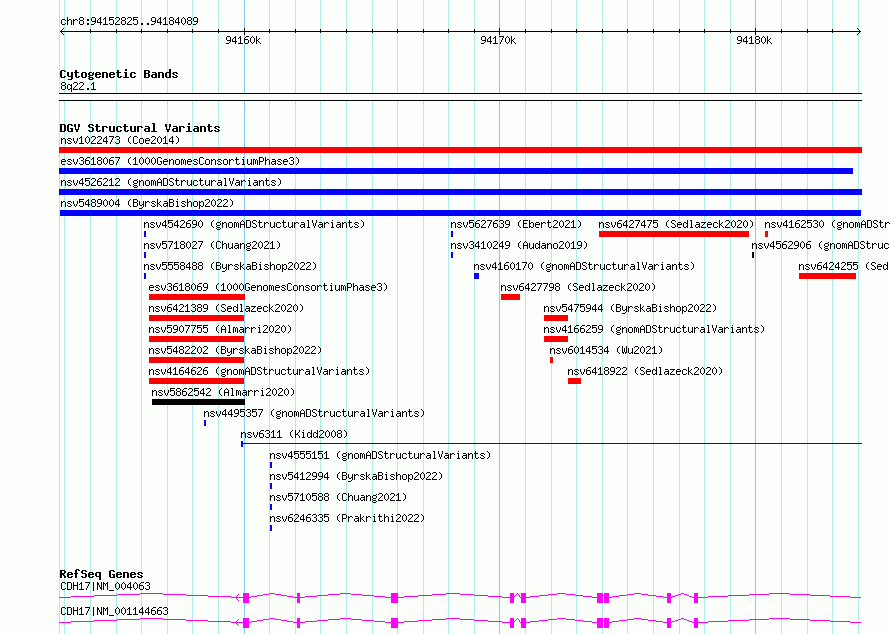Click the red bar under nsv6418922
This screenshot has height=634, width=890.
[574, 381]
